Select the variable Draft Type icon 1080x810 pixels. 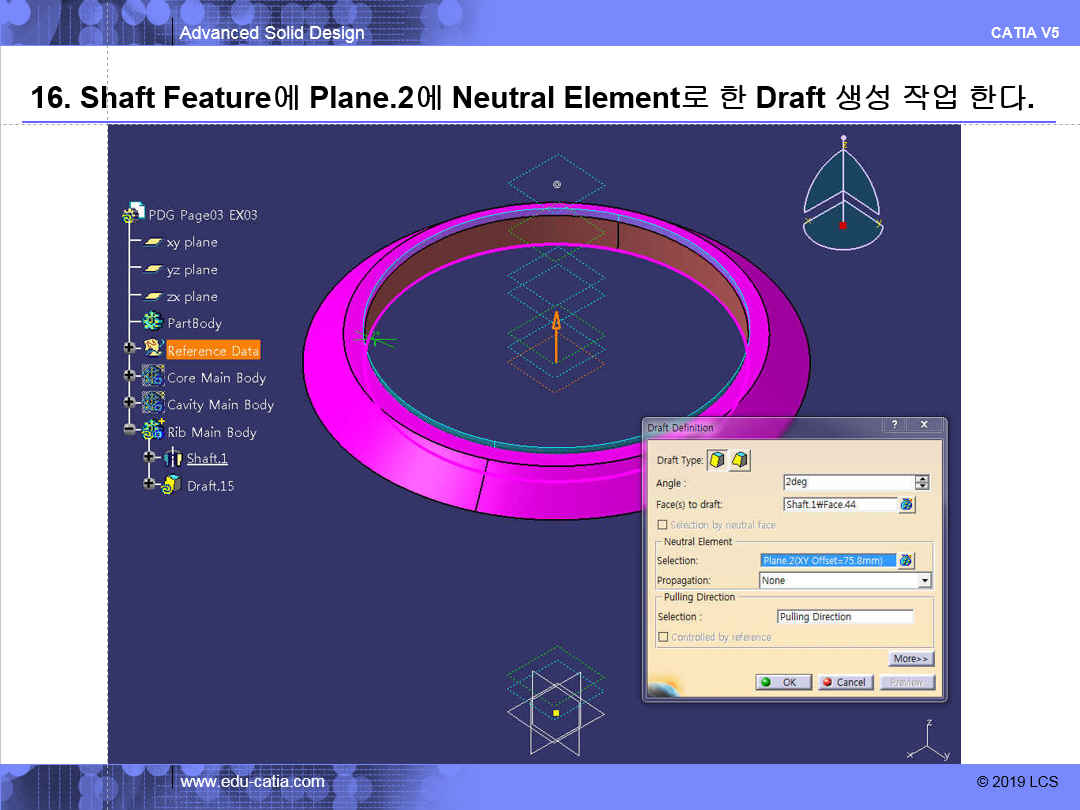point(740,460)
